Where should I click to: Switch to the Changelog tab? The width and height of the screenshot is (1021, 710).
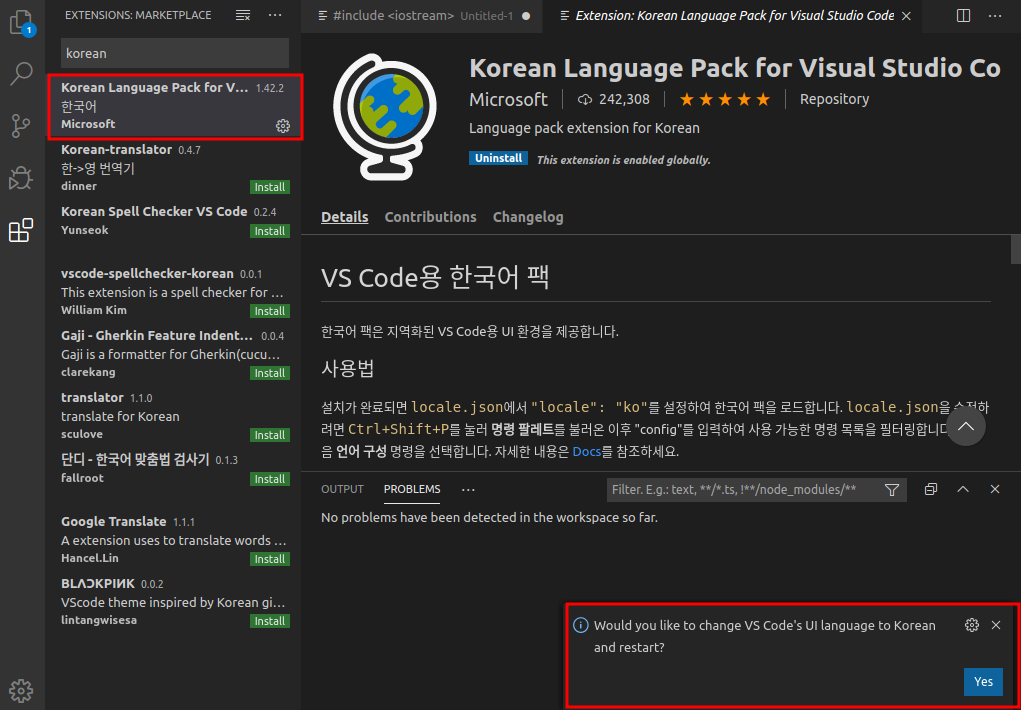[528, 217]
